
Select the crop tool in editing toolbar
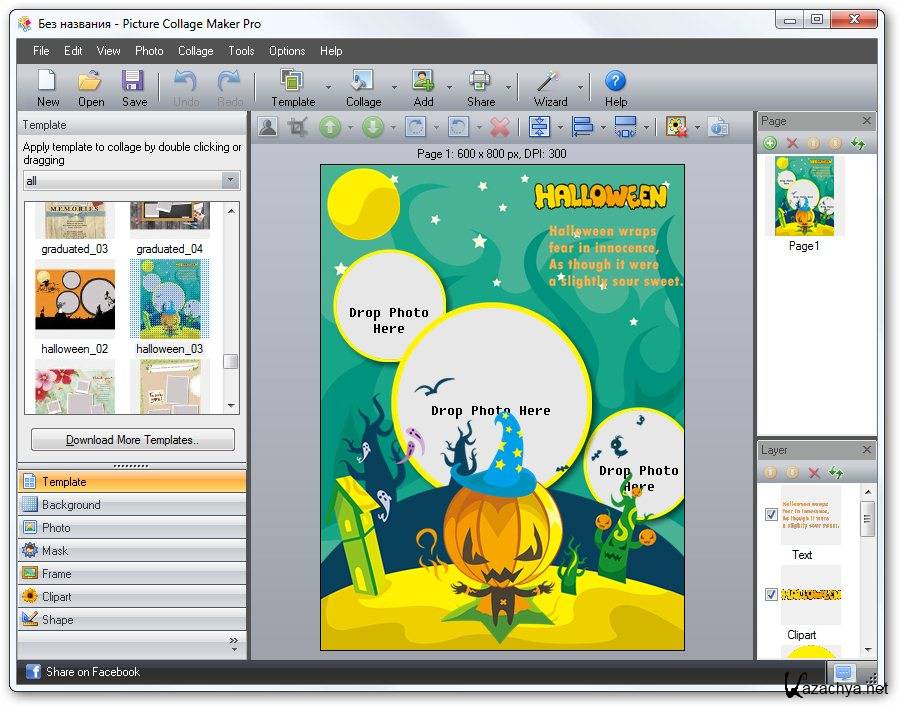click(297, 127)
